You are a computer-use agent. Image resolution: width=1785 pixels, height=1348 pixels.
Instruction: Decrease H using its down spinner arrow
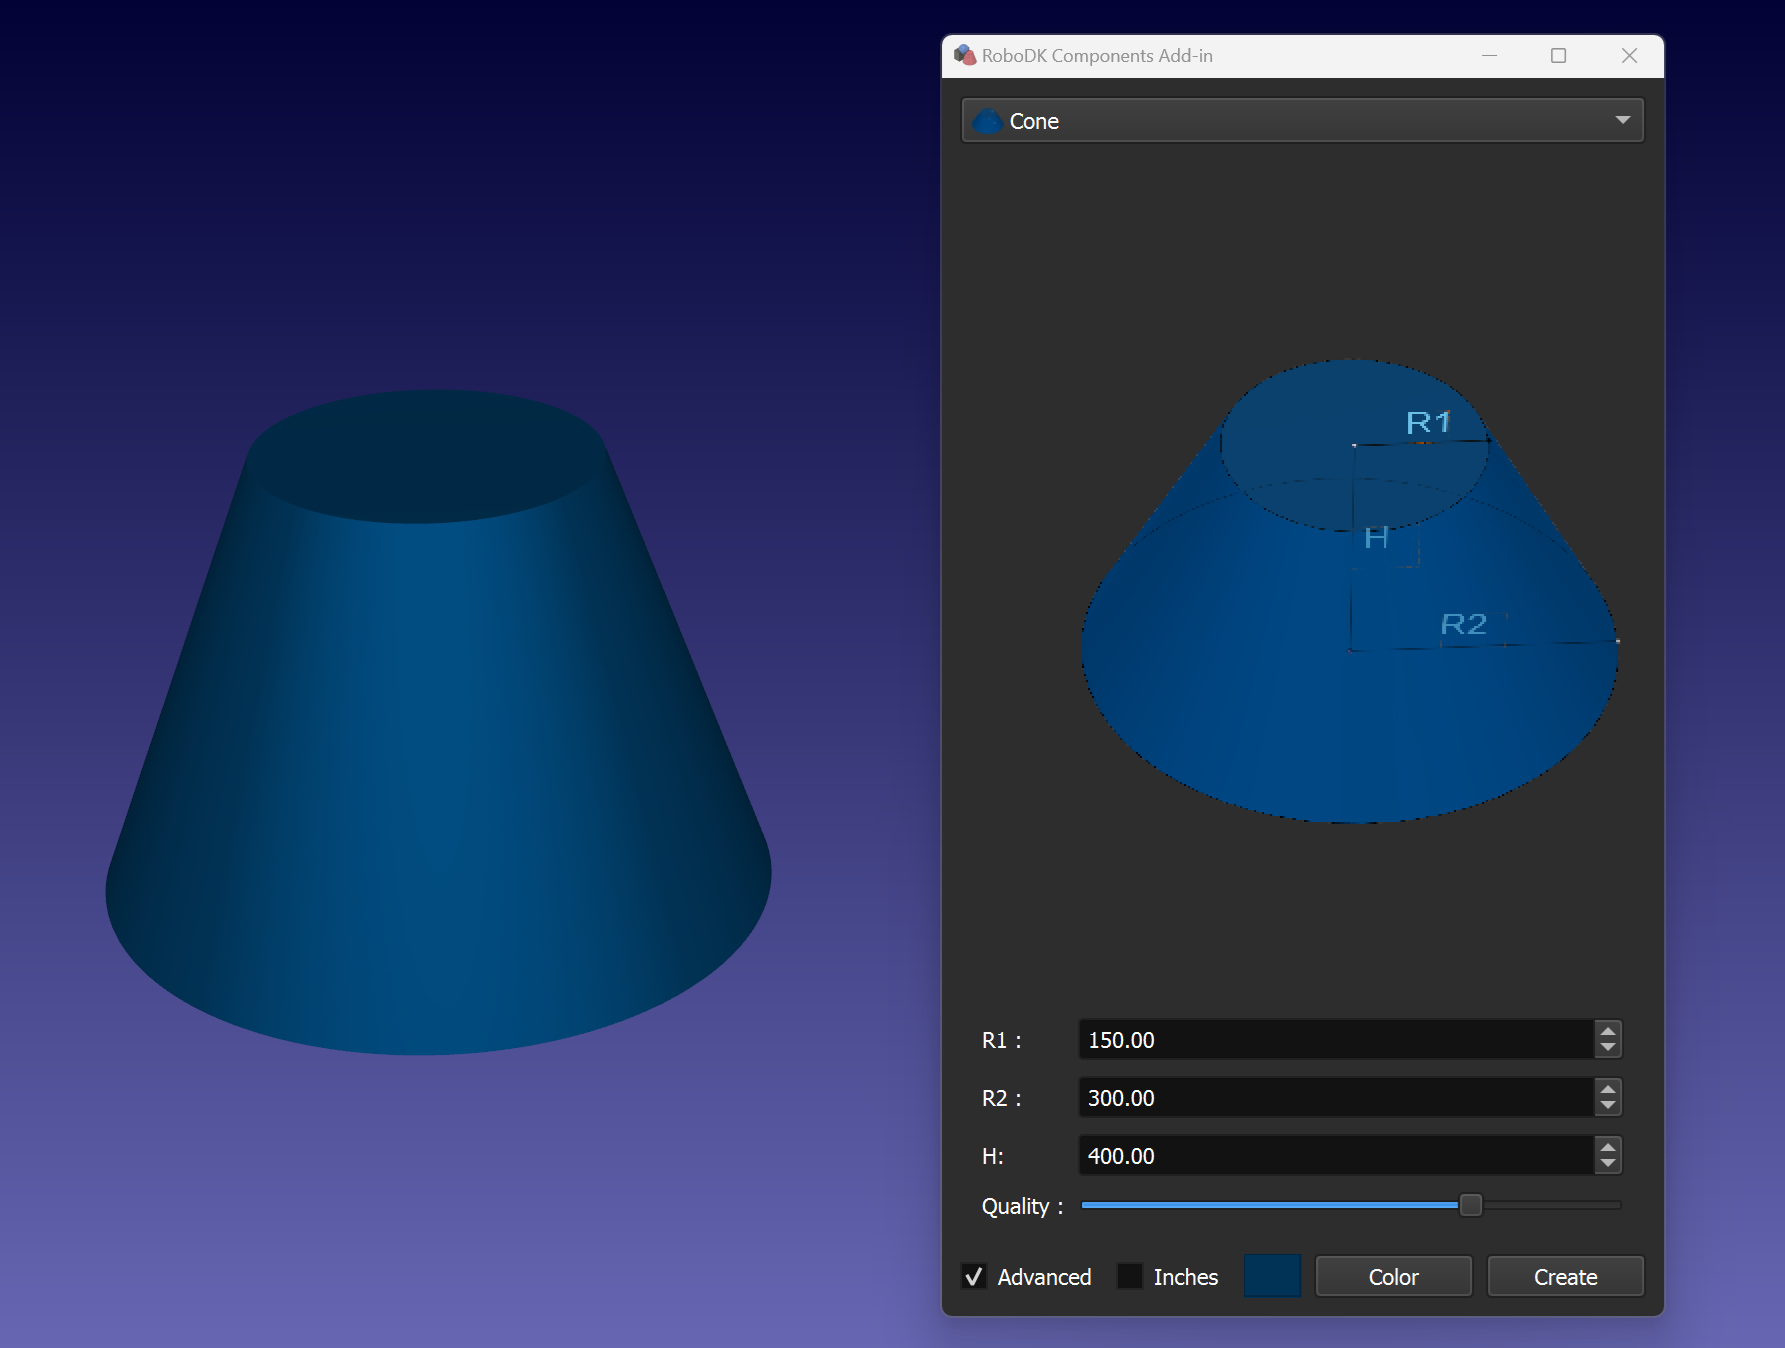coord(1607,1164)
